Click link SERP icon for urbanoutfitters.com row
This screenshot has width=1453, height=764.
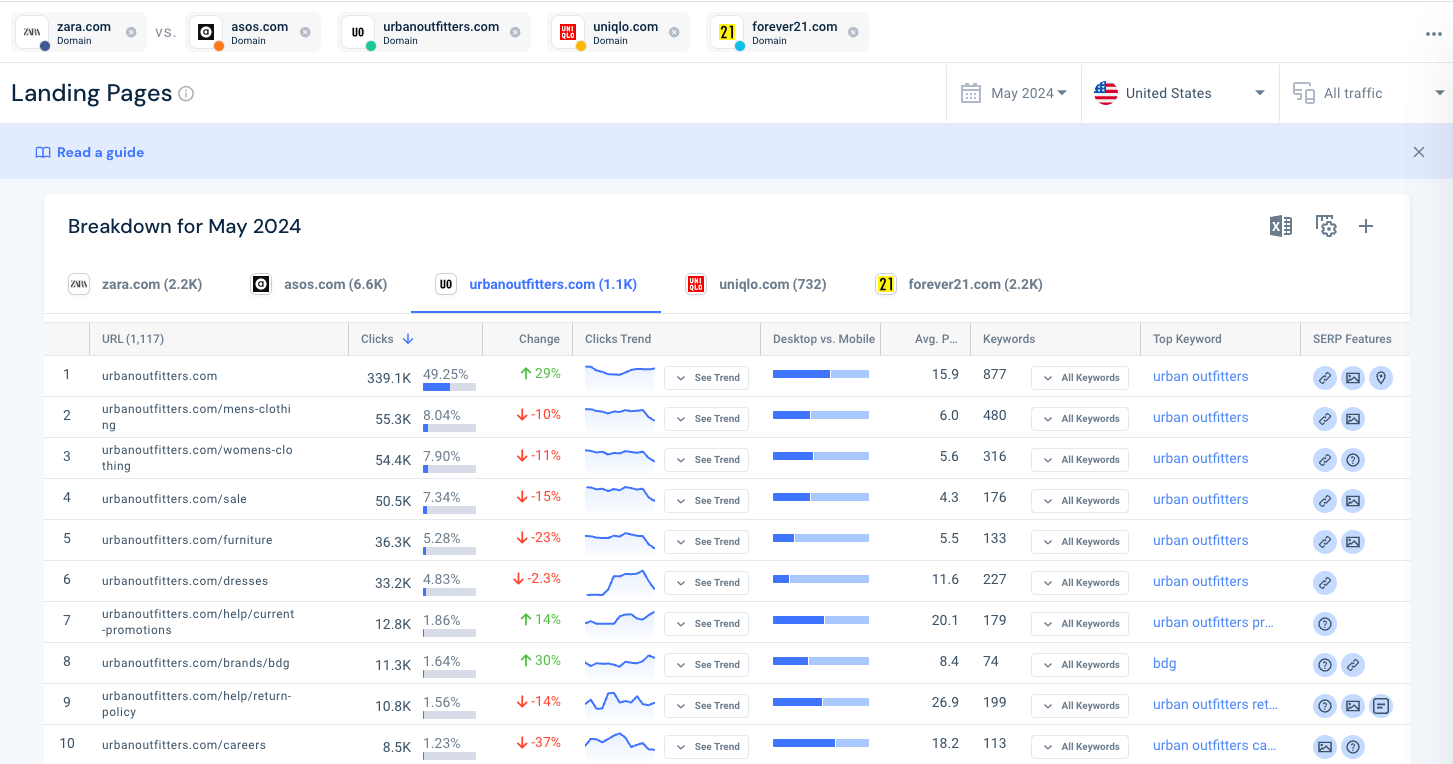coord(1325,378)
